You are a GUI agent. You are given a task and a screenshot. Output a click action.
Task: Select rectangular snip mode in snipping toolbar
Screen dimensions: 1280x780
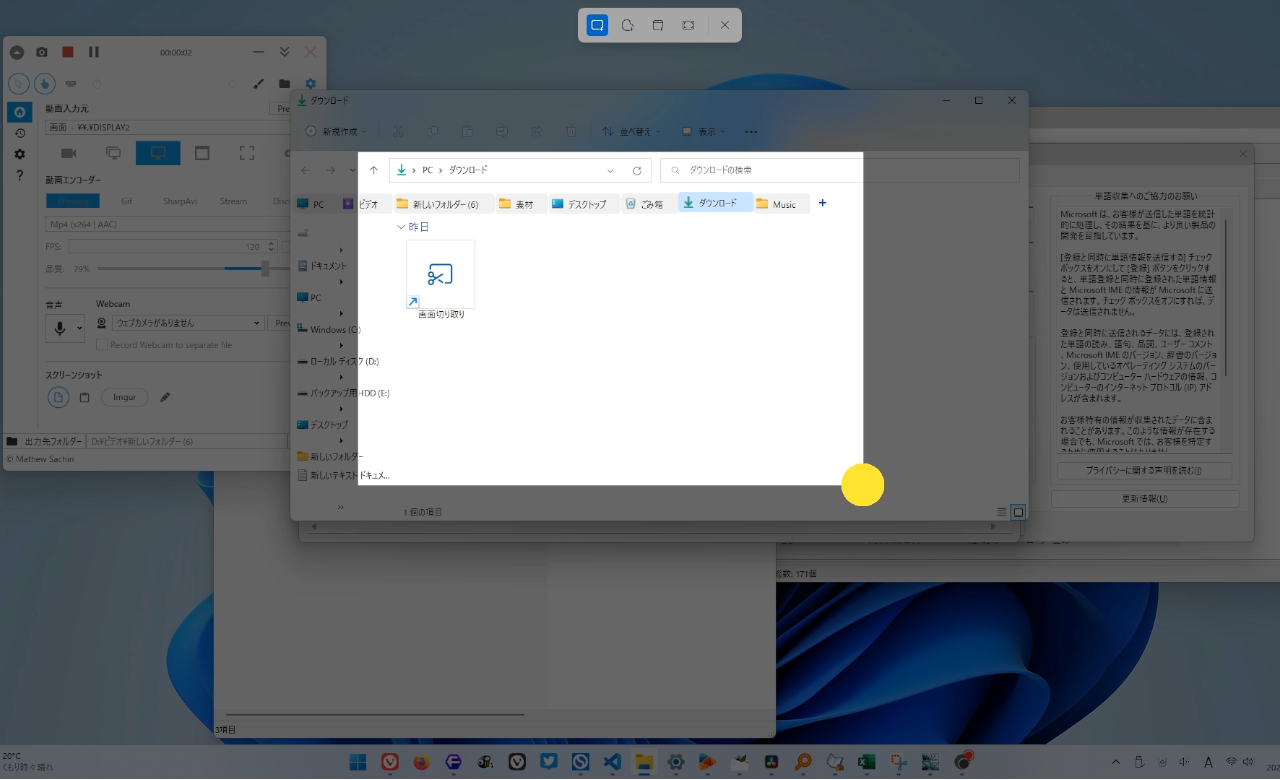point(597,25)
